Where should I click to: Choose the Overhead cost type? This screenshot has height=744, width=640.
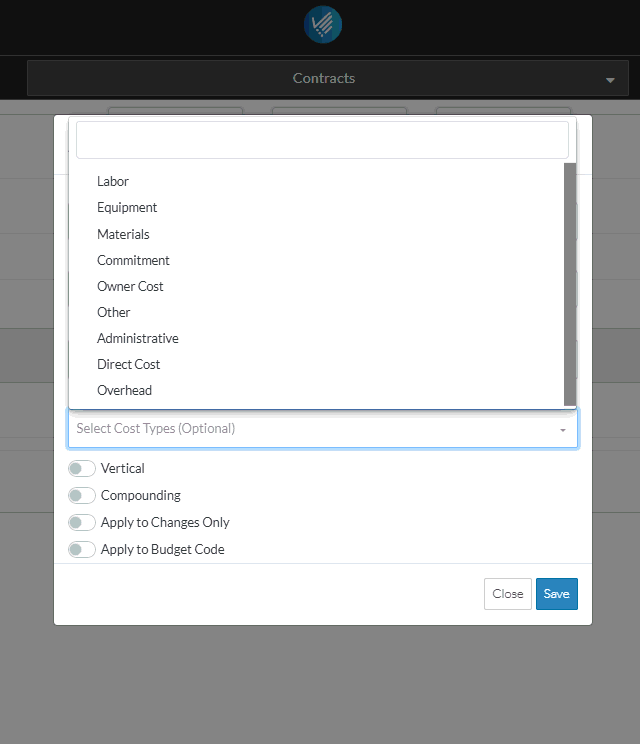point(124,390)
